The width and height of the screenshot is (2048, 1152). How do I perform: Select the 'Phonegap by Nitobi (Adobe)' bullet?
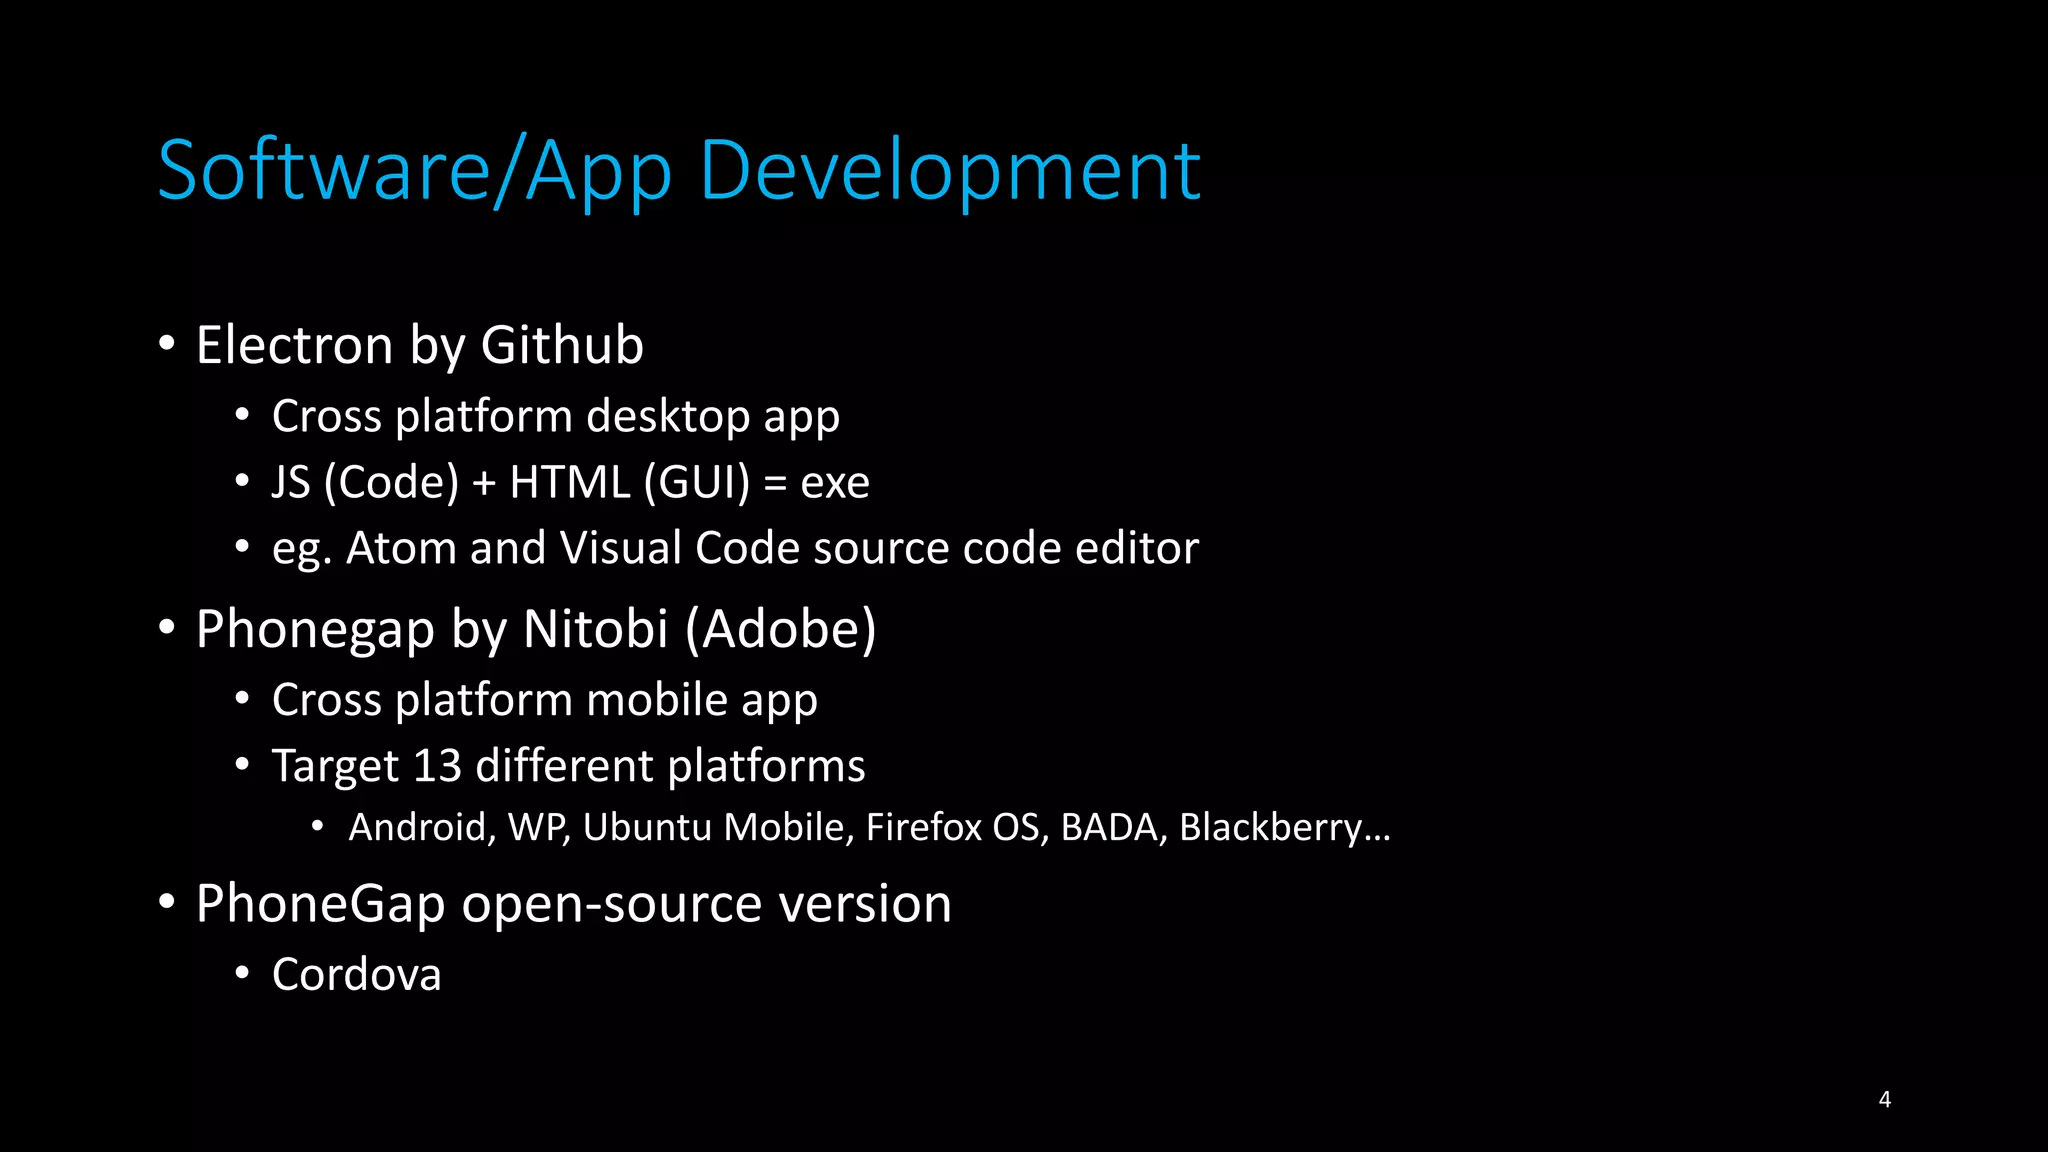536,630
